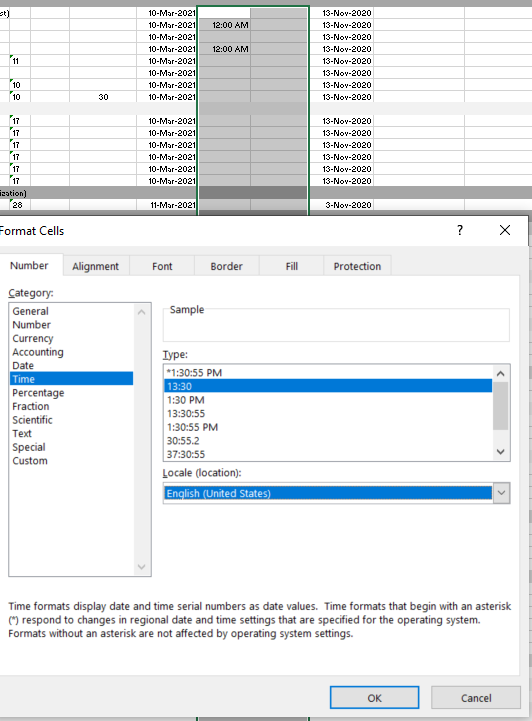
Task: Click the Category list scroll down arrow
Action: [141, 566]
